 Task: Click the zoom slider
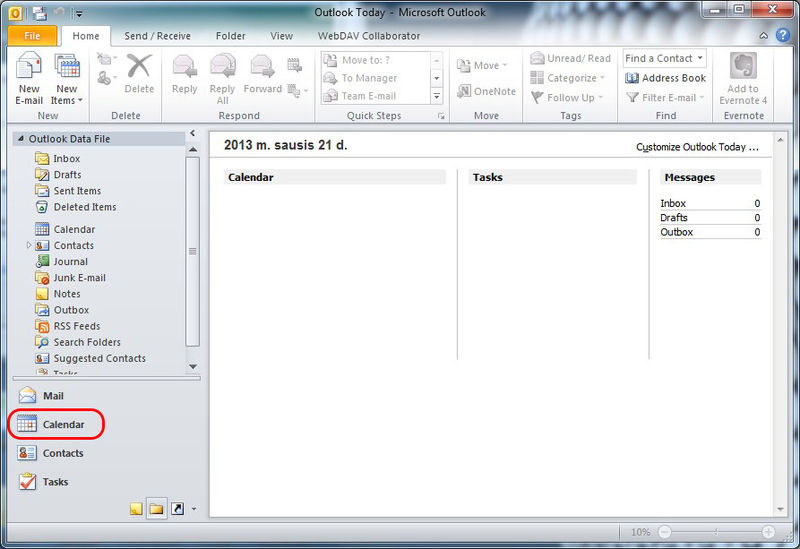click(716, 532)
